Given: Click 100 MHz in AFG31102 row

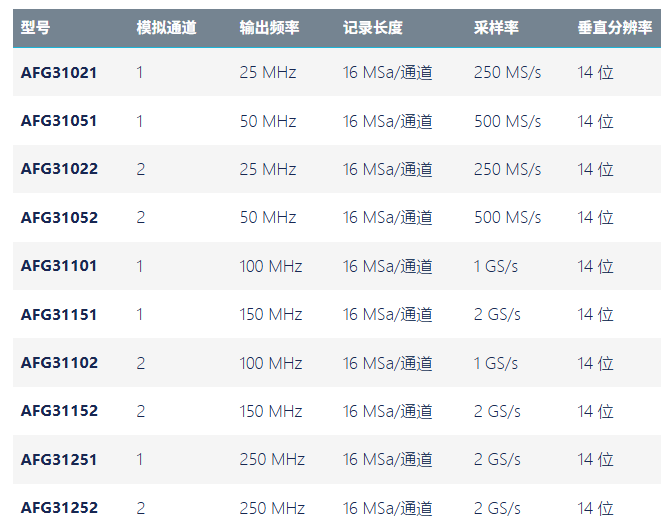Looking at the screenshot, I should [271, 363].
